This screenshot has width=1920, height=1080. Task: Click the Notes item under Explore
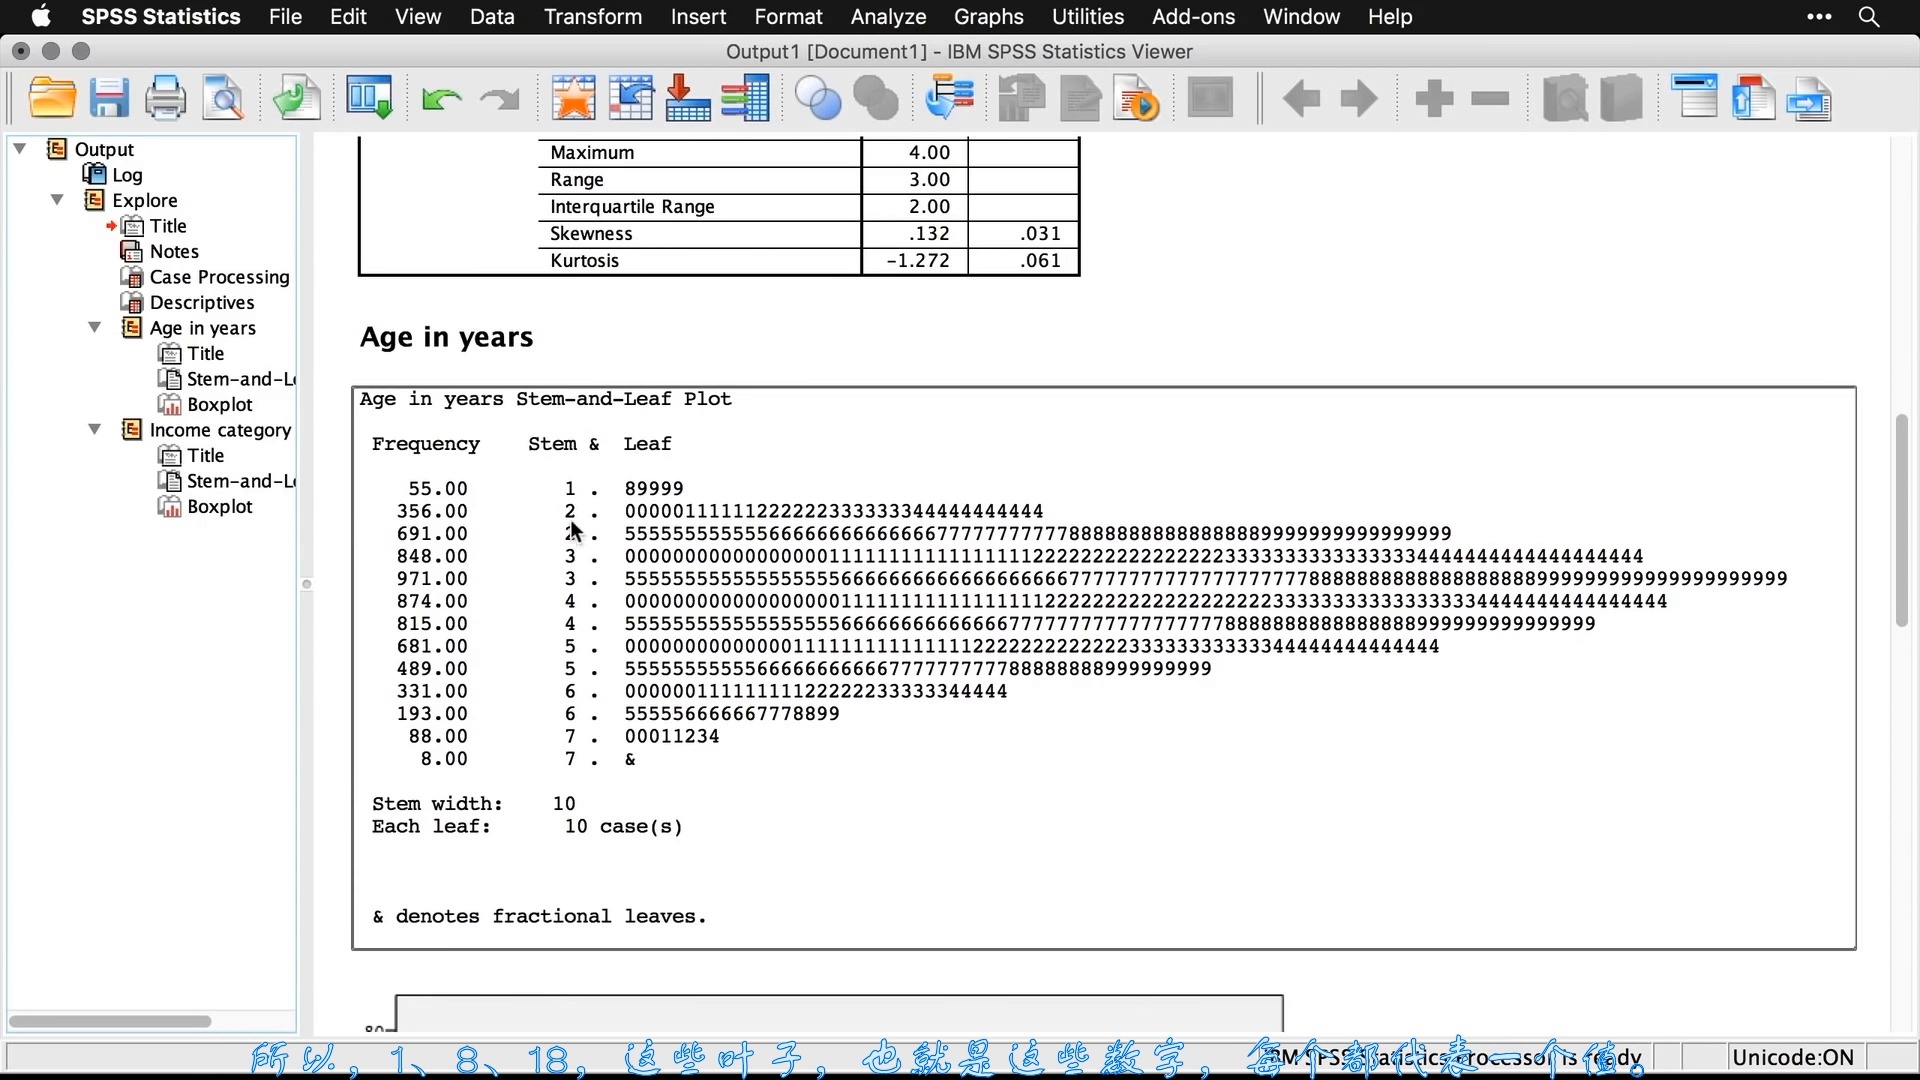pyautogui.click(x=174, y=251)
